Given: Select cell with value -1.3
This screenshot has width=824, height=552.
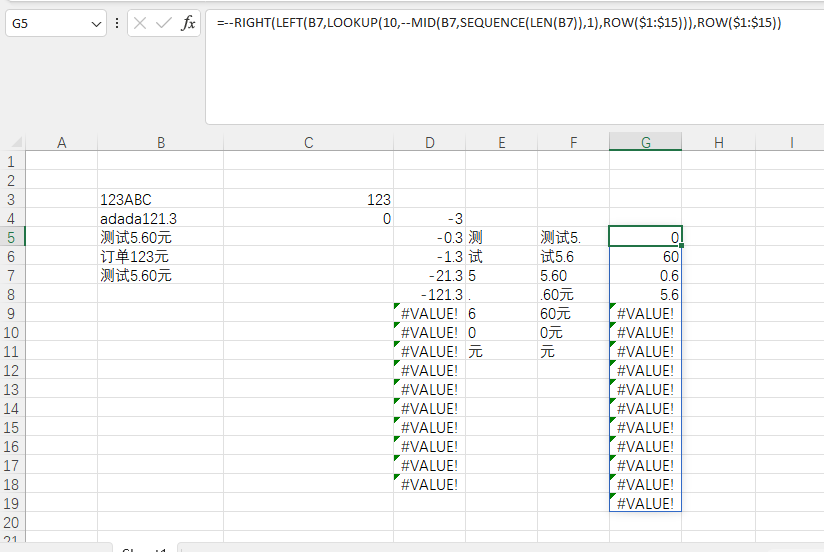Looking at the screenshot, I should point(429,257).
